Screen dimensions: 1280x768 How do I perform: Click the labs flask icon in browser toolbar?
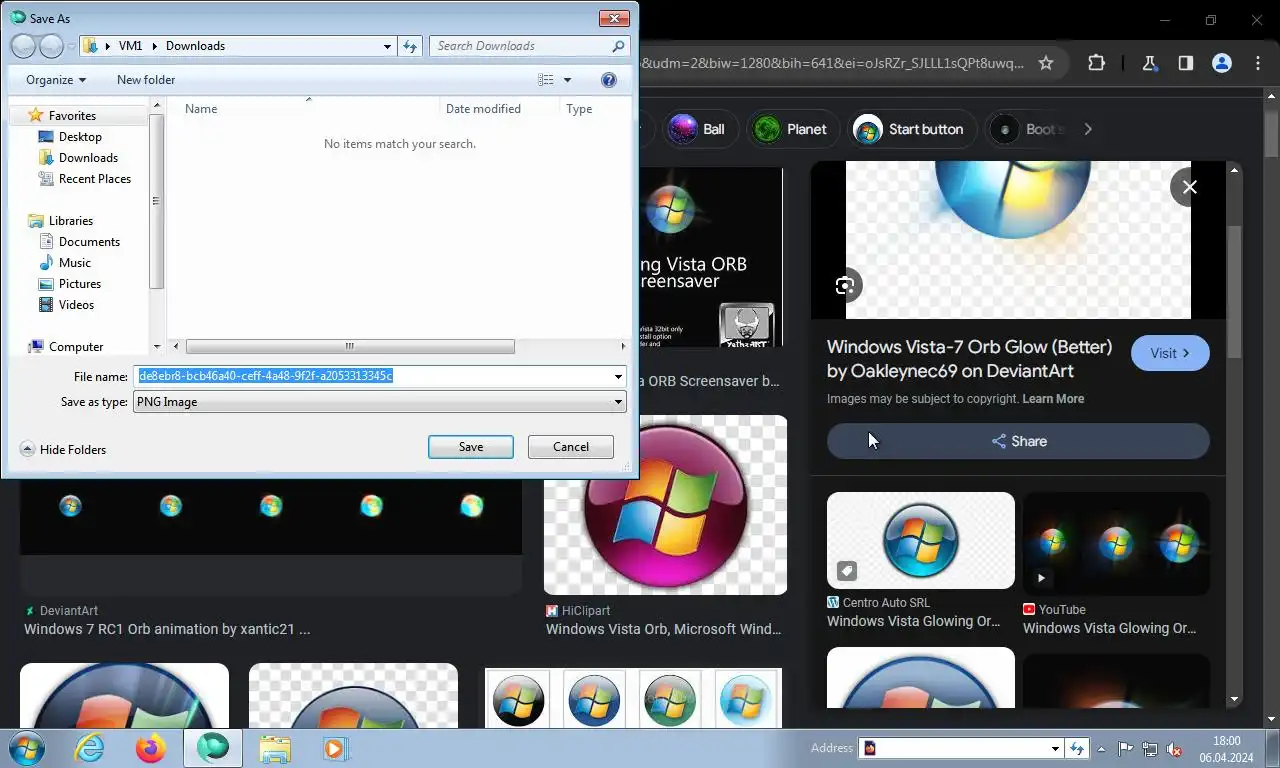click(1149, 63)
